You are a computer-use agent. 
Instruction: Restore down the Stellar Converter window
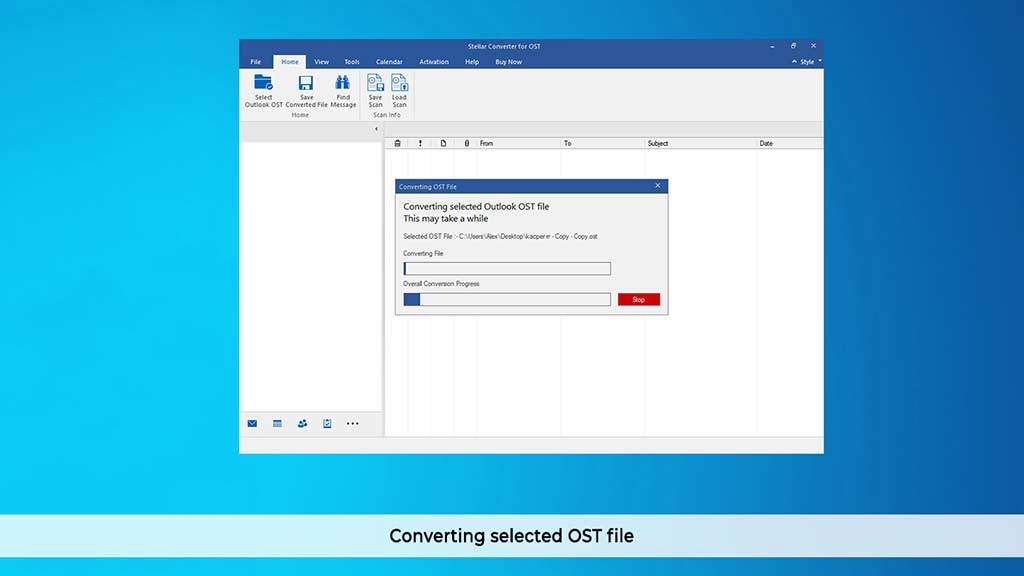tap(793, 46)
